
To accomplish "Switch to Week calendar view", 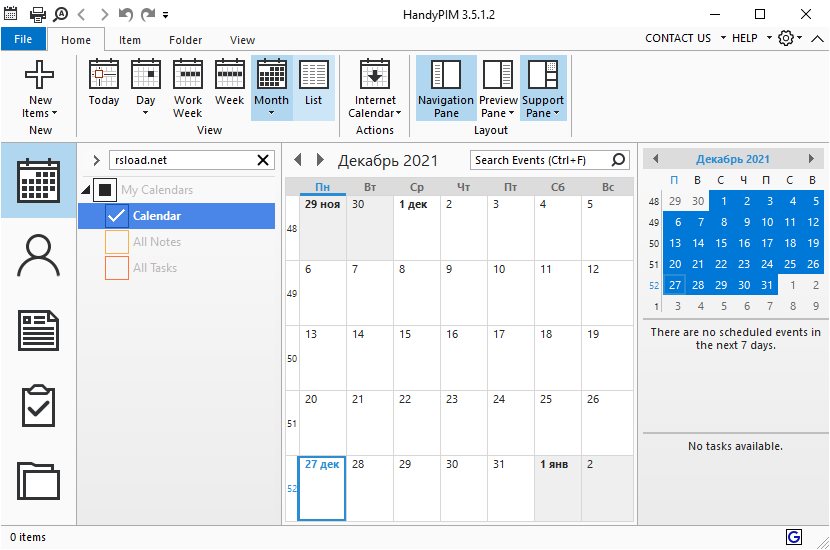I will [229, 86].
